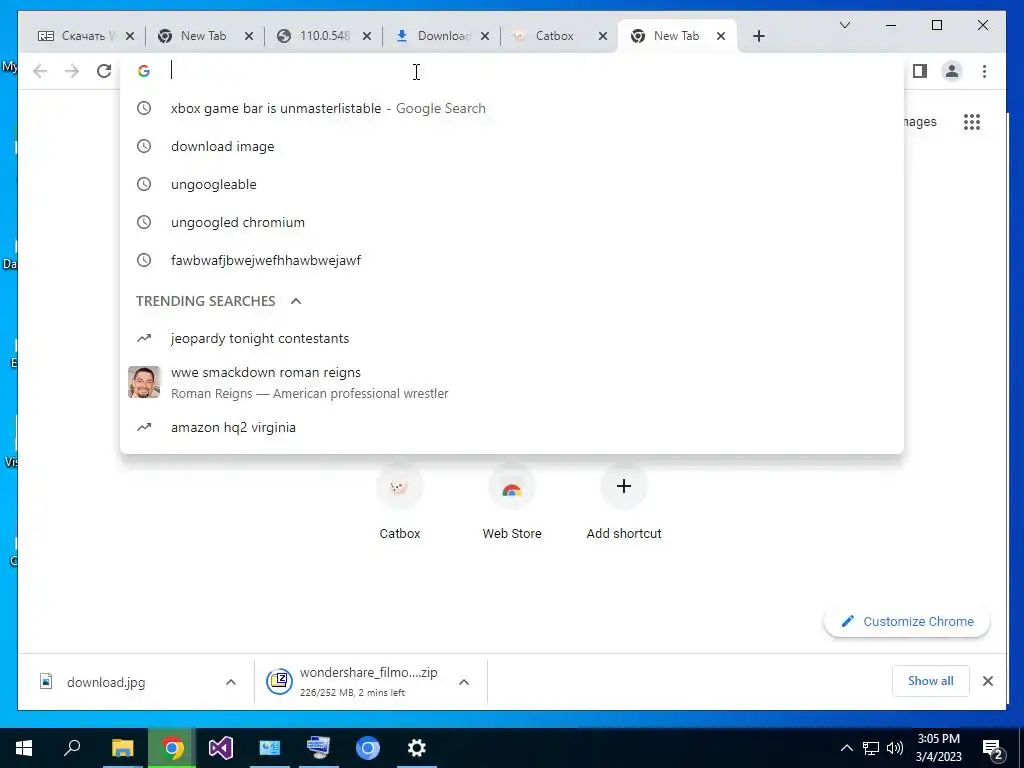The image size is (1024, 768).
Task: Close the Download tab
Action: click(485, 36)
